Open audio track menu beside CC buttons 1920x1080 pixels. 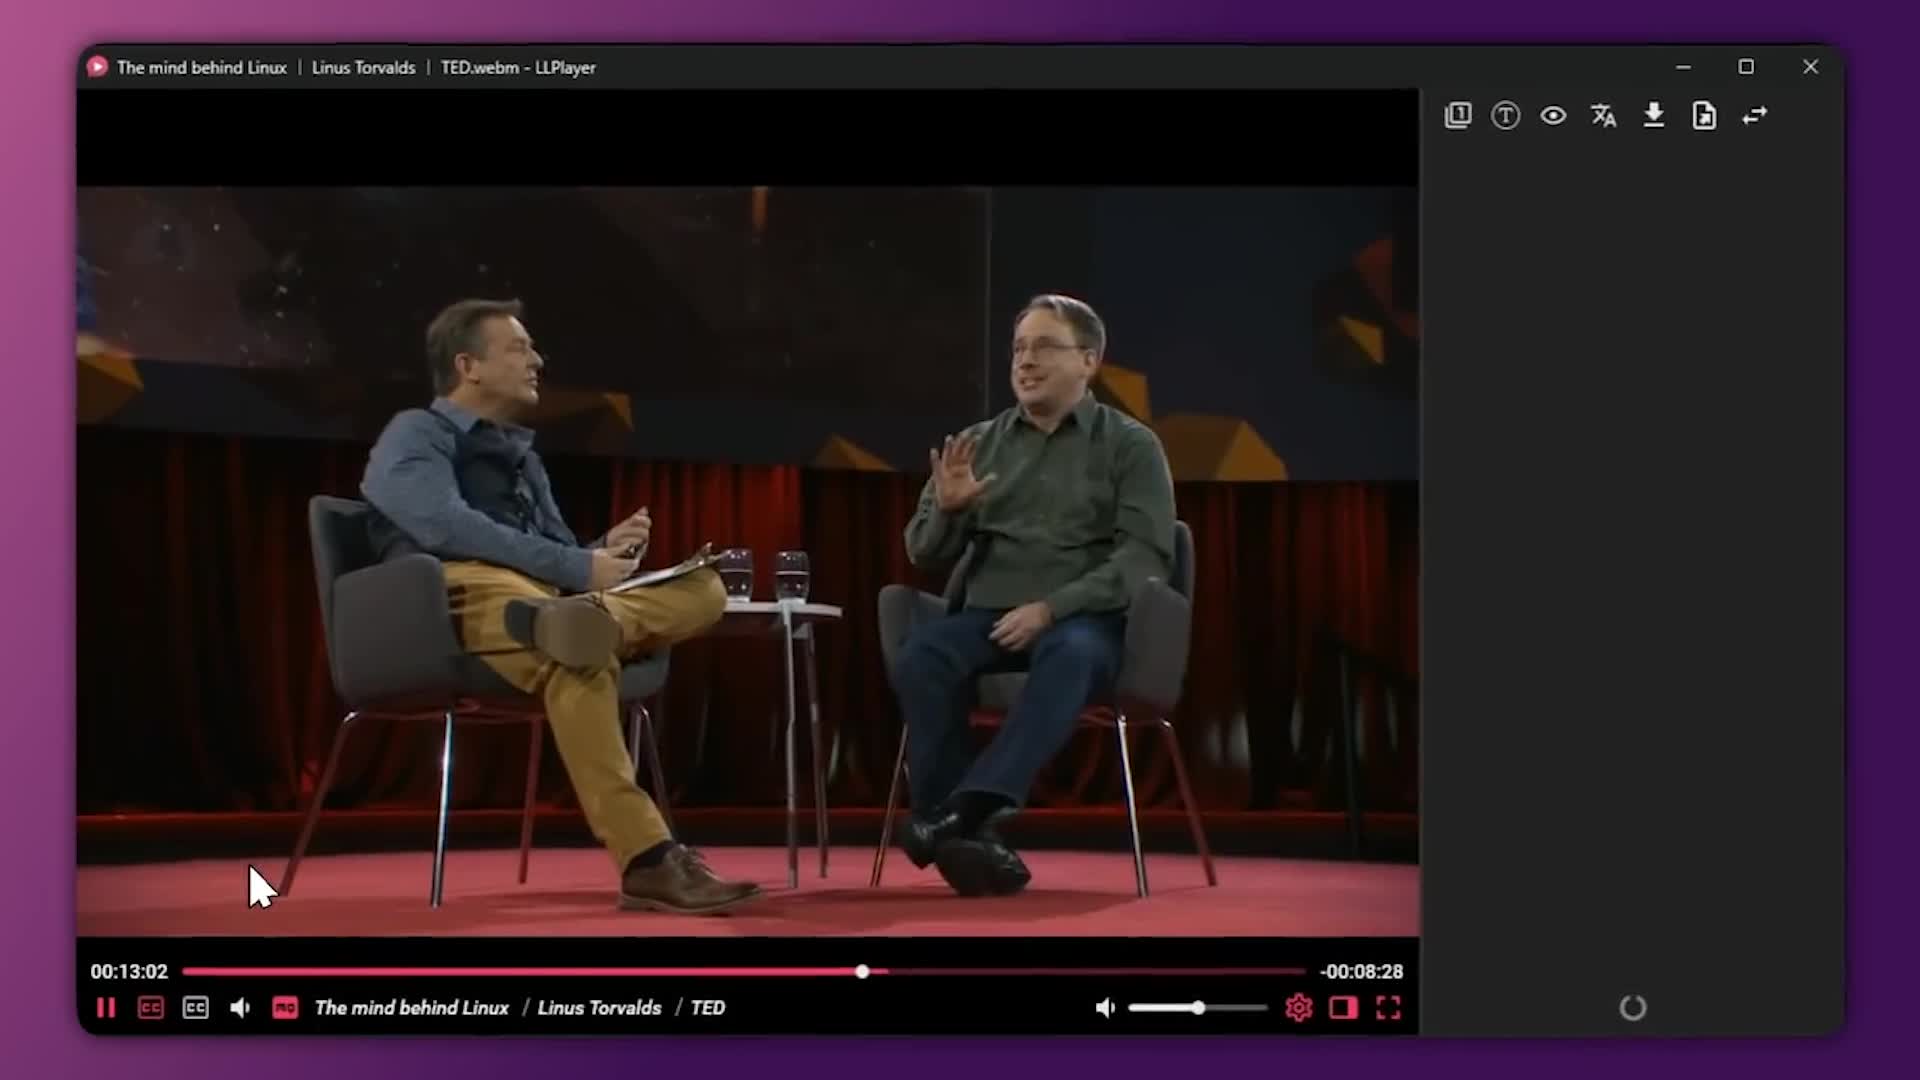[240, 1008]
